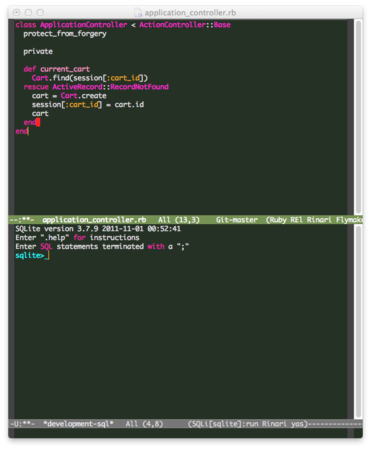Click the rescue ActiveRecord::RecordNotFound line
The height and width of the screenshot is (450, 371).
[96, 87]
